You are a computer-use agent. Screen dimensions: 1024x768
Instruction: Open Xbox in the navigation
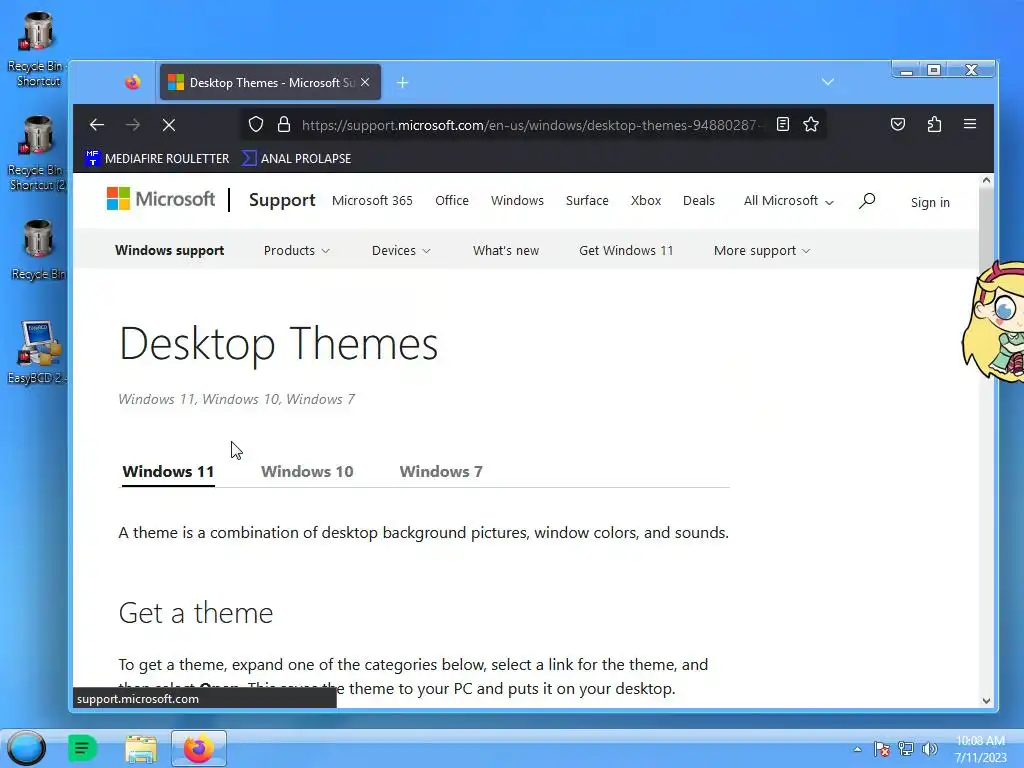646,200
